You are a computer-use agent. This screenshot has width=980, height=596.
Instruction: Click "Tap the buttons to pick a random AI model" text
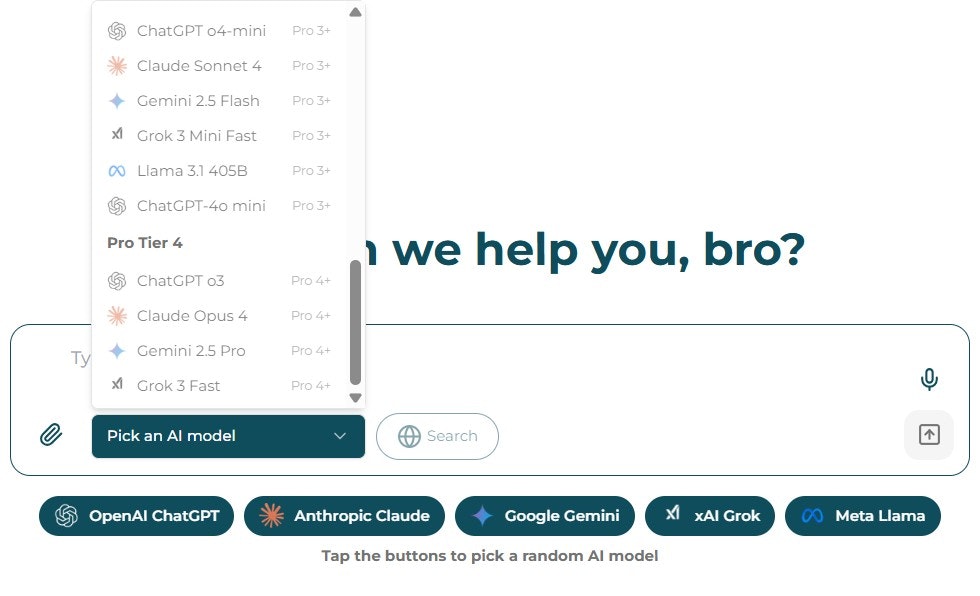click(x=490, y=556)
